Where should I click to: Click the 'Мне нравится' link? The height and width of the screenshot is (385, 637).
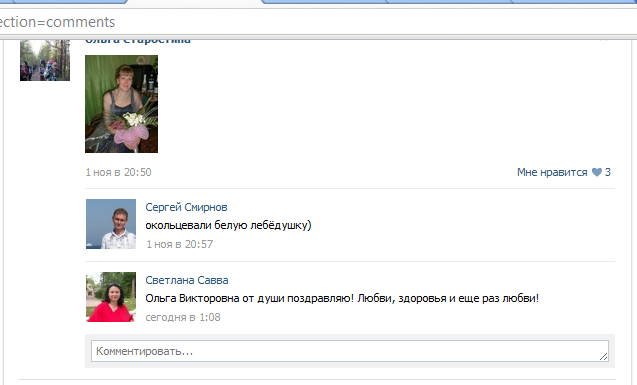pos(552,172)
